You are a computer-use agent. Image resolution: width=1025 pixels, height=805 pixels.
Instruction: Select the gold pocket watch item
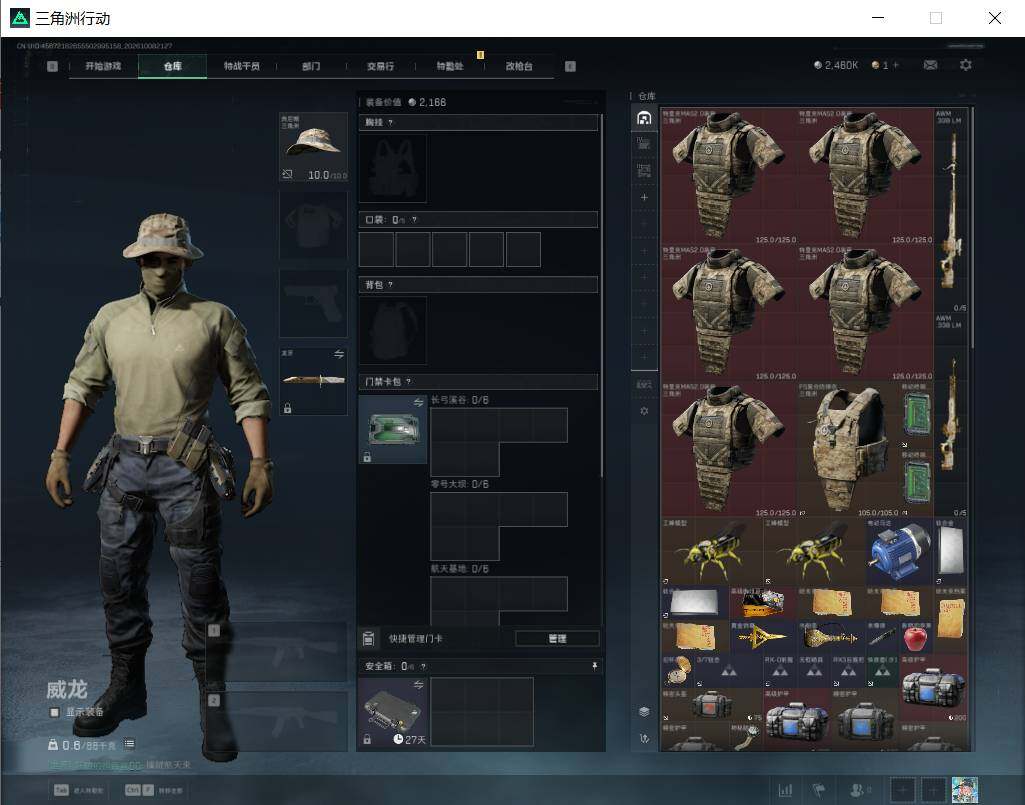[x=678, y=671]
